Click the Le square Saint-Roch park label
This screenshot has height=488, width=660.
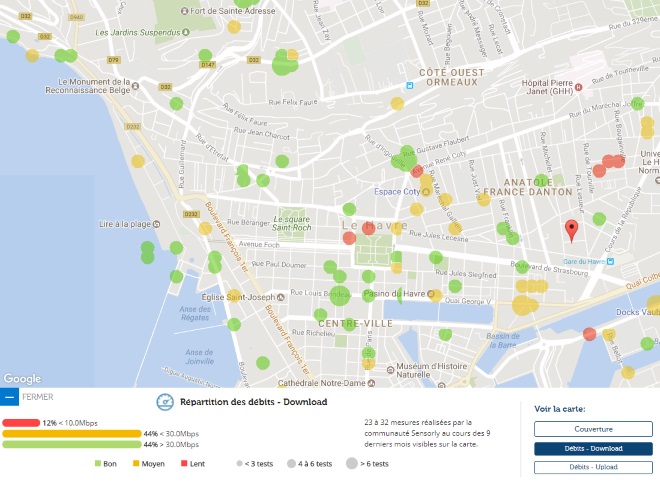(x=291, y=224)
